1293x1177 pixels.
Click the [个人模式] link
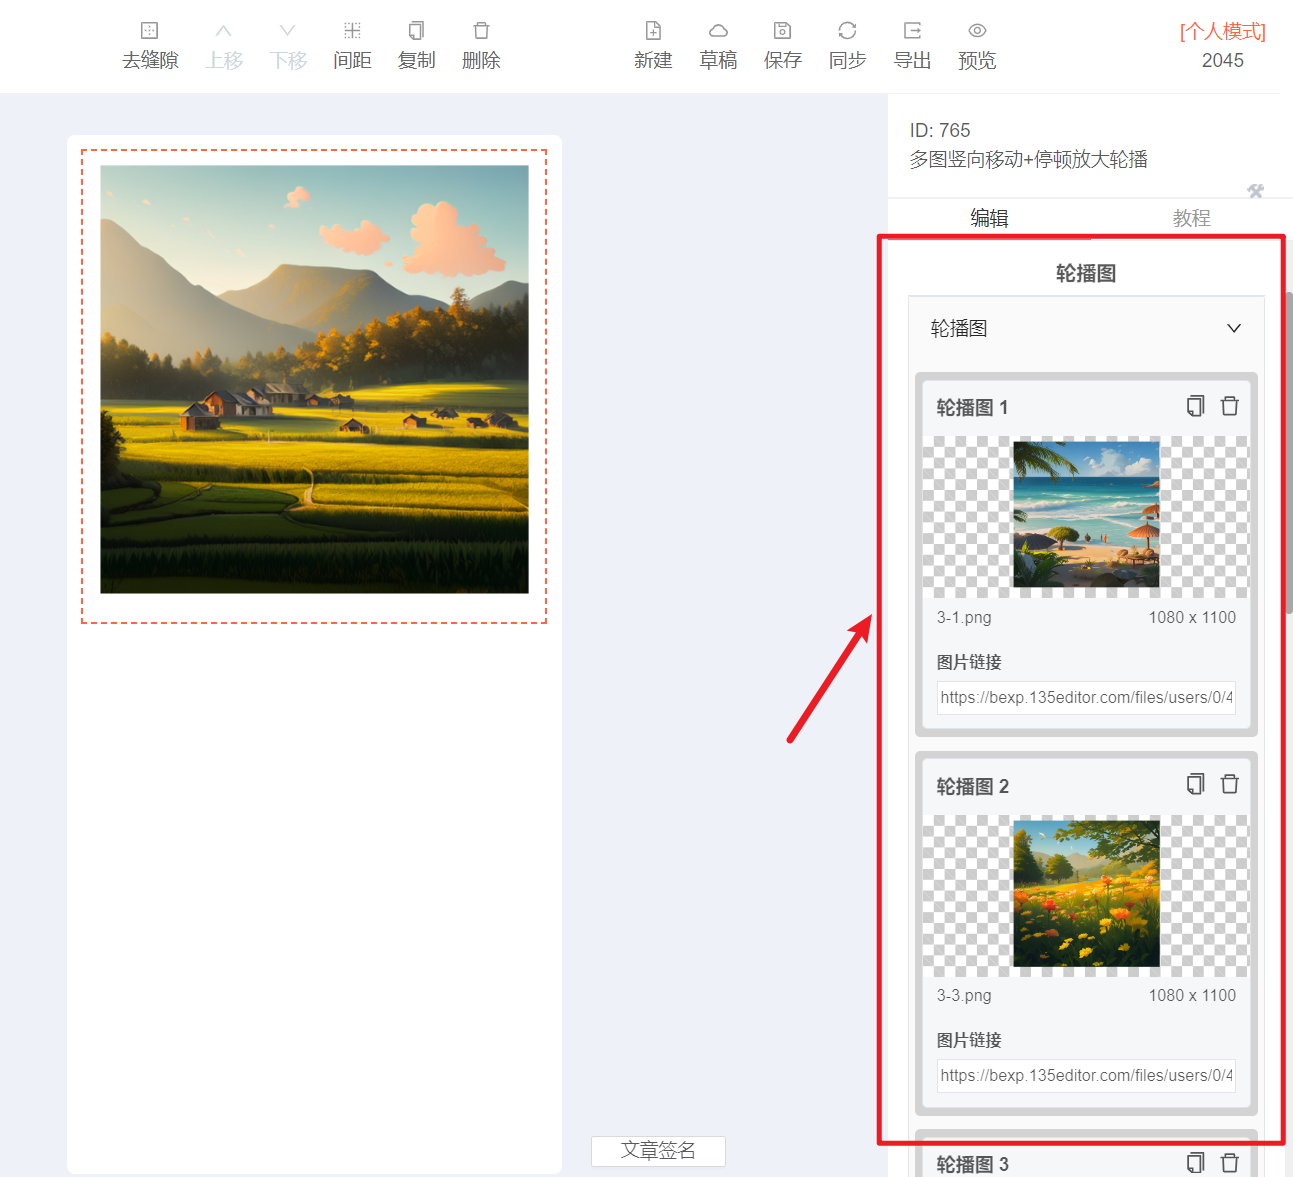[1222, 32]
